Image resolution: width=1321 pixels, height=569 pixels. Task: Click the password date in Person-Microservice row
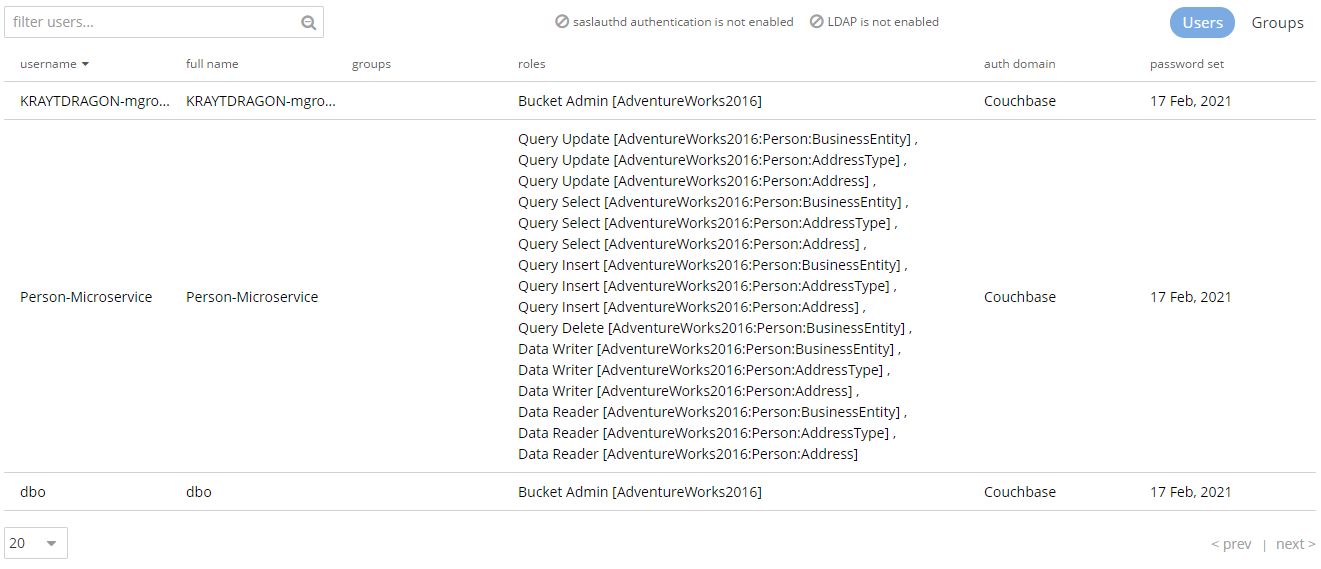point(1191,297)
